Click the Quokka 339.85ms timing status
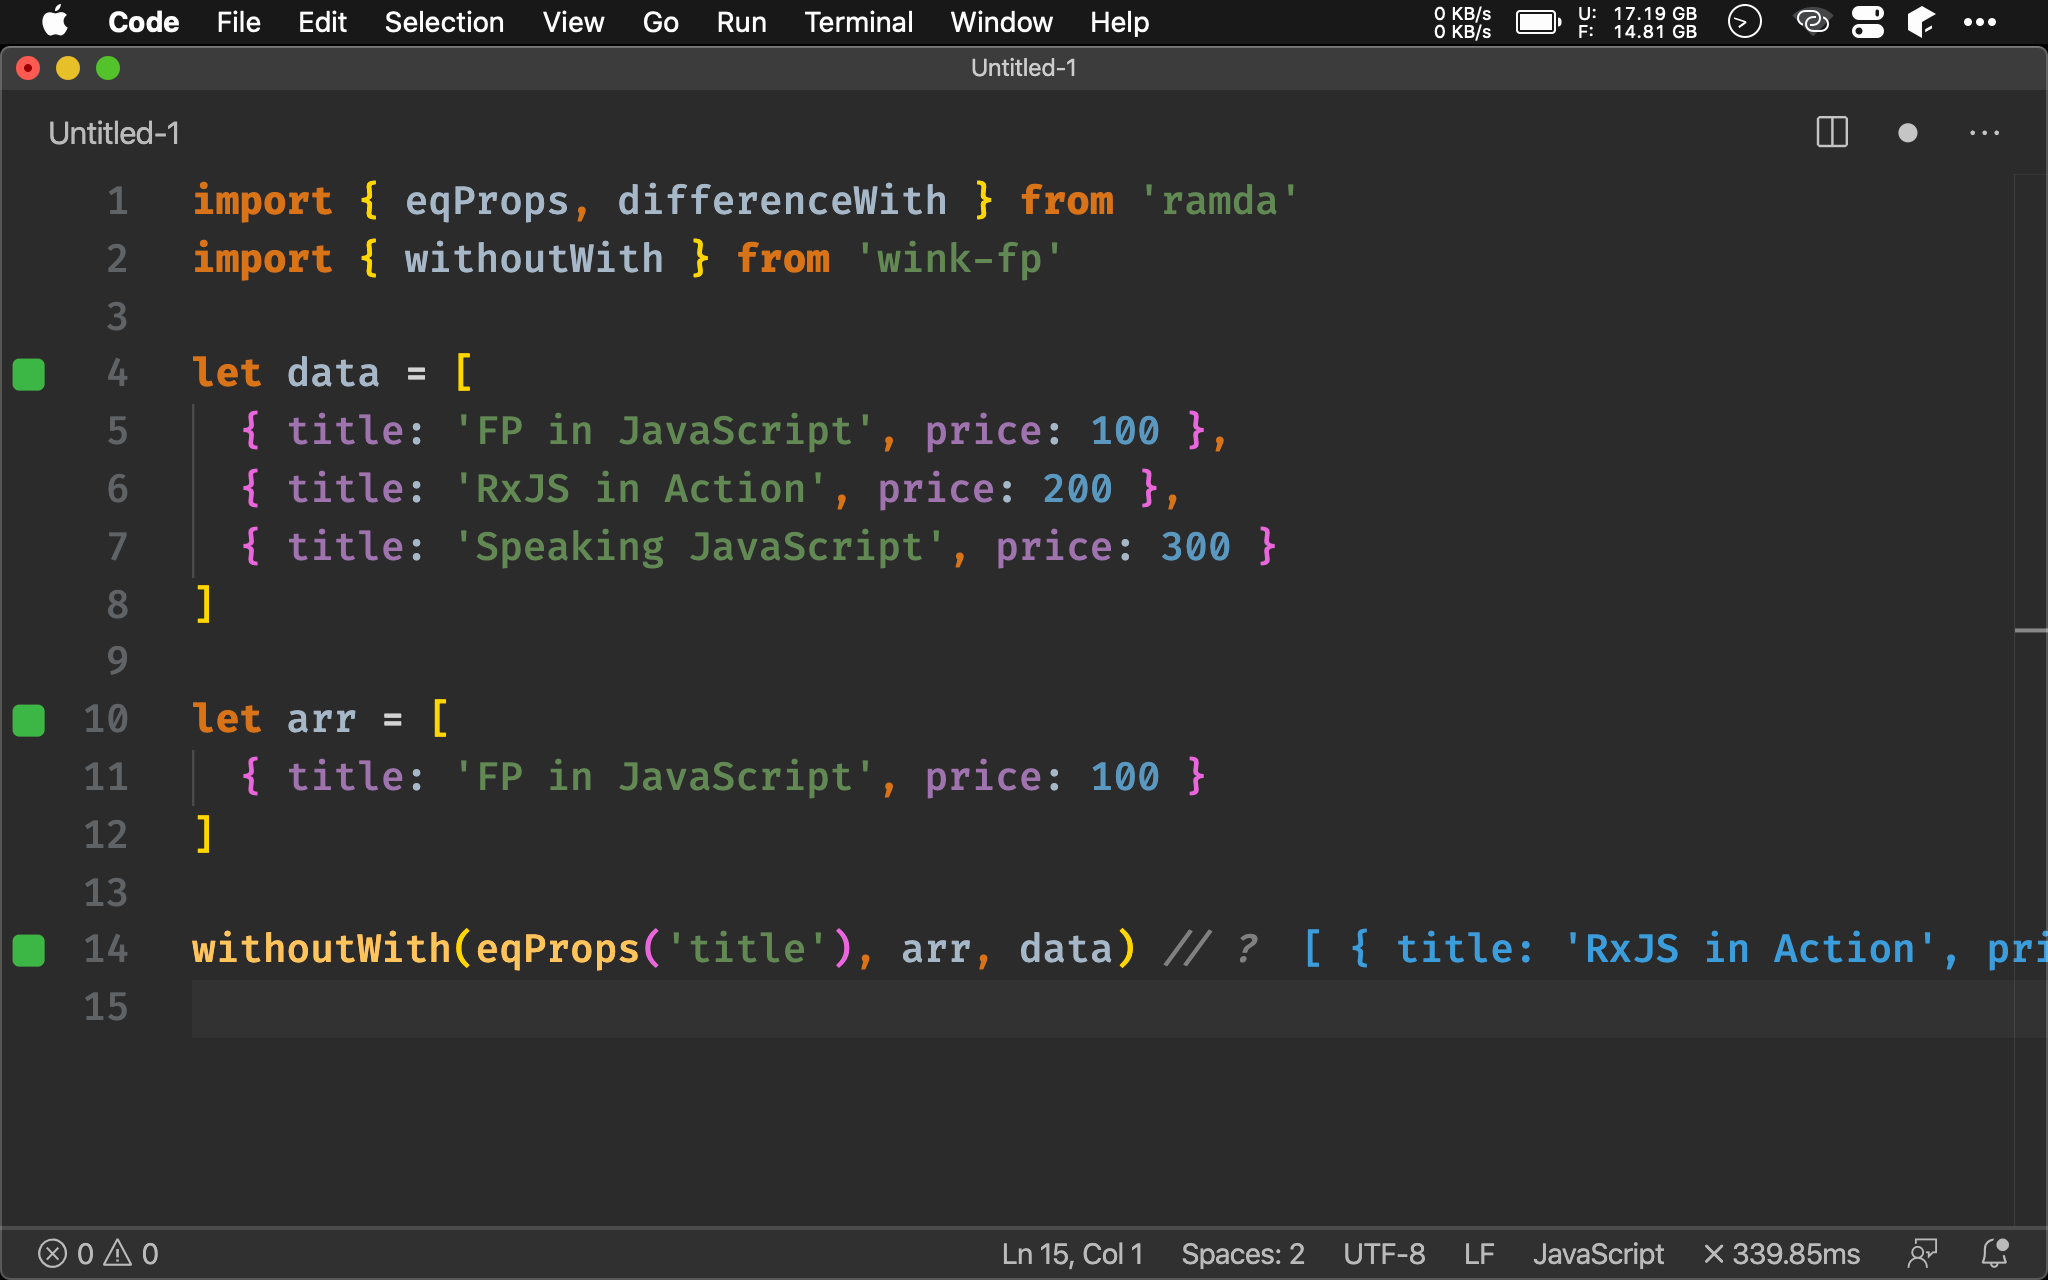This screenshot has height=1280, width=2048. (x=1781, y=1254)
